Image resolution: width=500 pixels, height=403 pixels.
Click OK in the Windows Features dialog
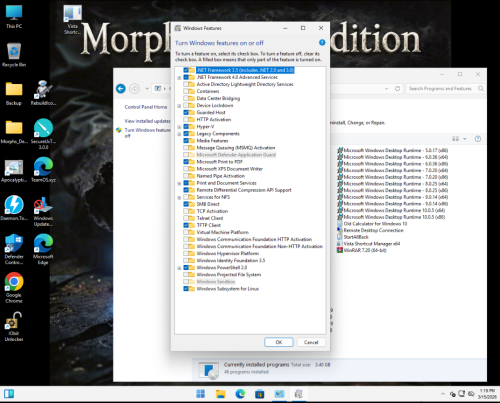coord(279,342)
